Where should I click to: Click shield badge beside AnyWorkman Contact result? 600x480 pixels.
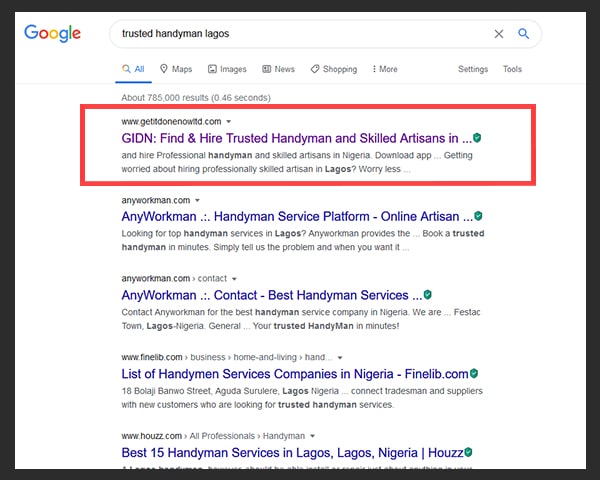point(428,294)
